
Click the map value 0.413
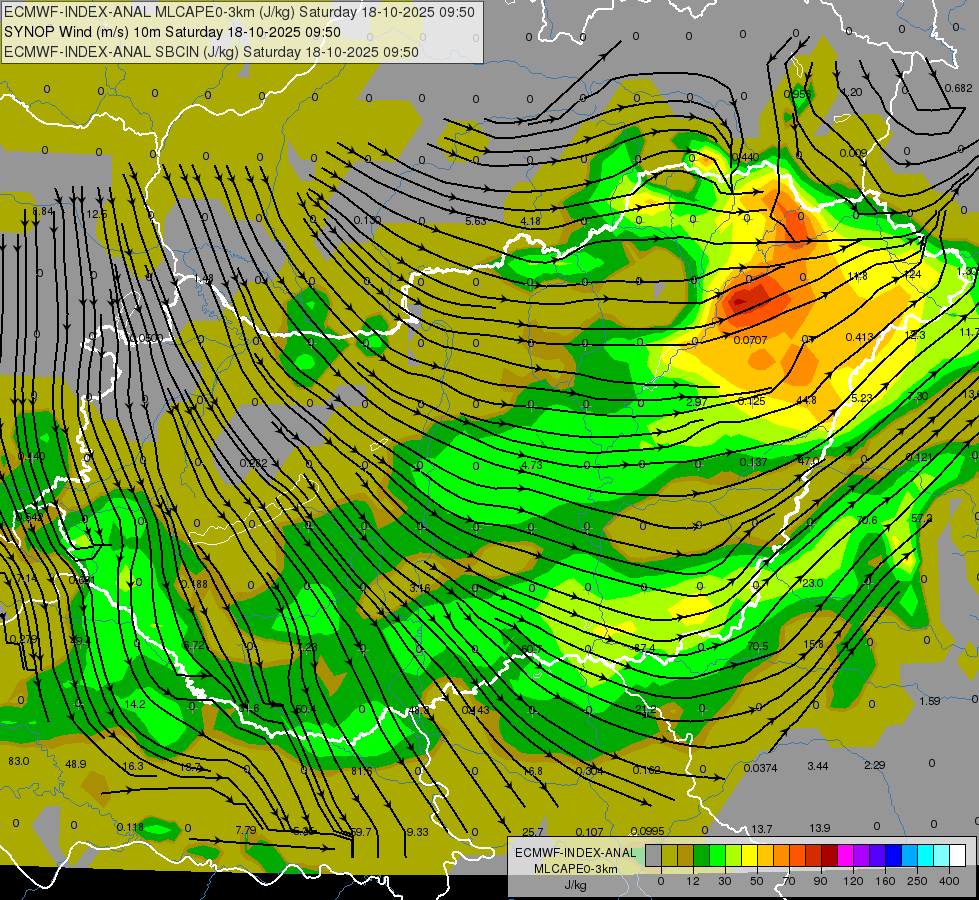pos(860,337)
